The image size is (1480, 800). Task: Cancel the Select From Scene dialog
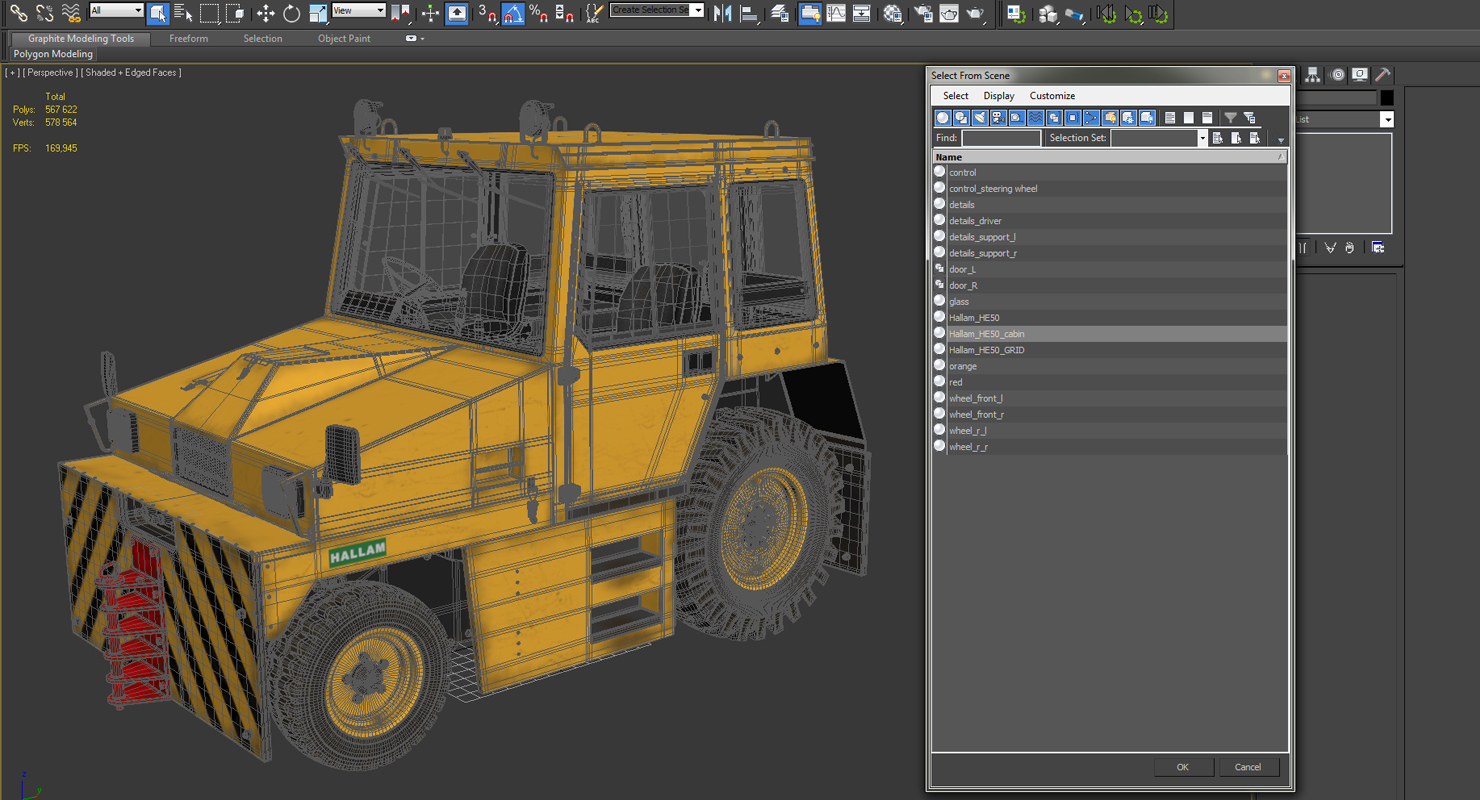(1248, 767)
